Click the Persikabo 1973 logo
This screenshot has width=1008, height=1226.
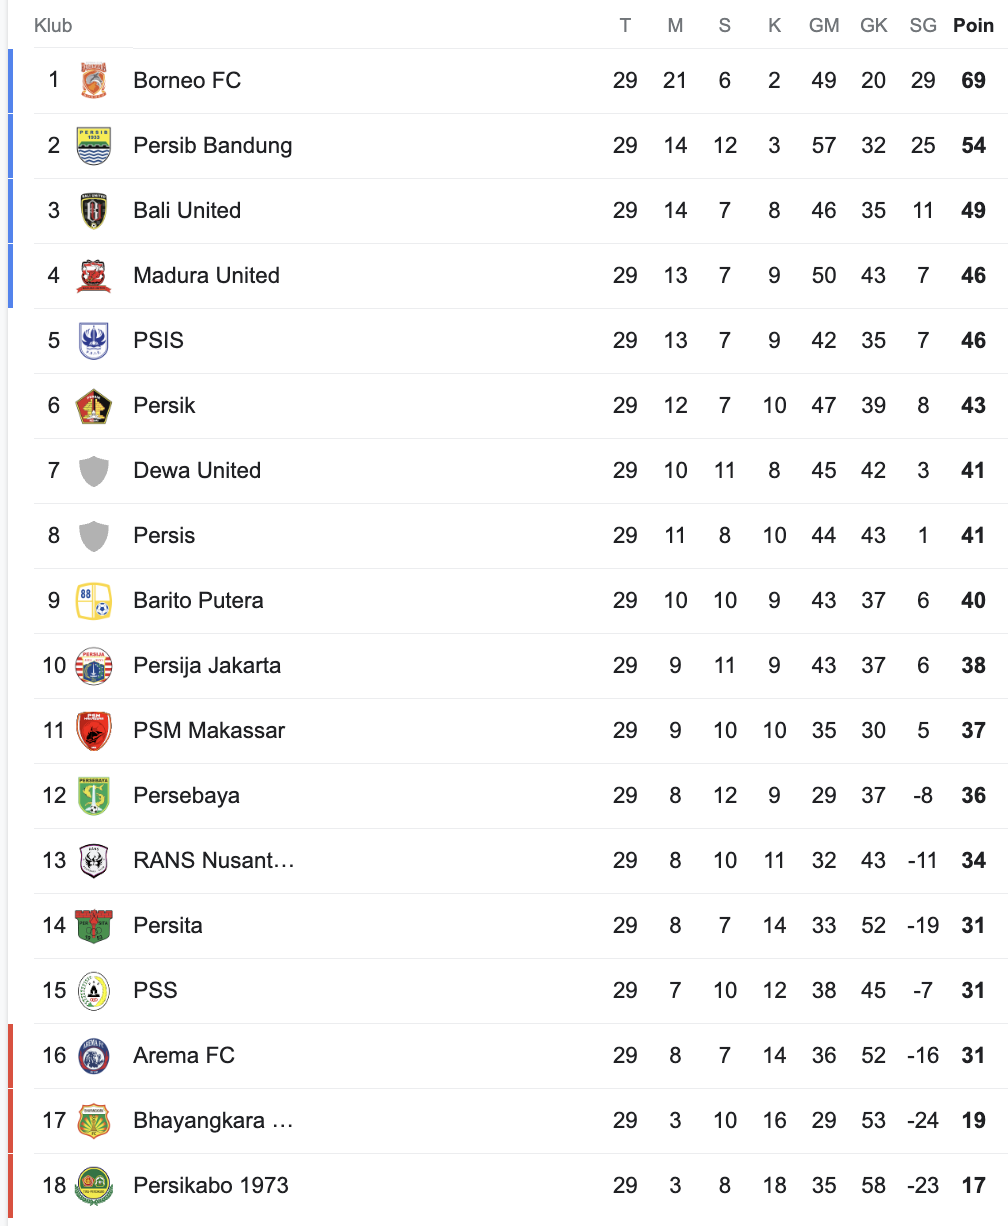94,1185
